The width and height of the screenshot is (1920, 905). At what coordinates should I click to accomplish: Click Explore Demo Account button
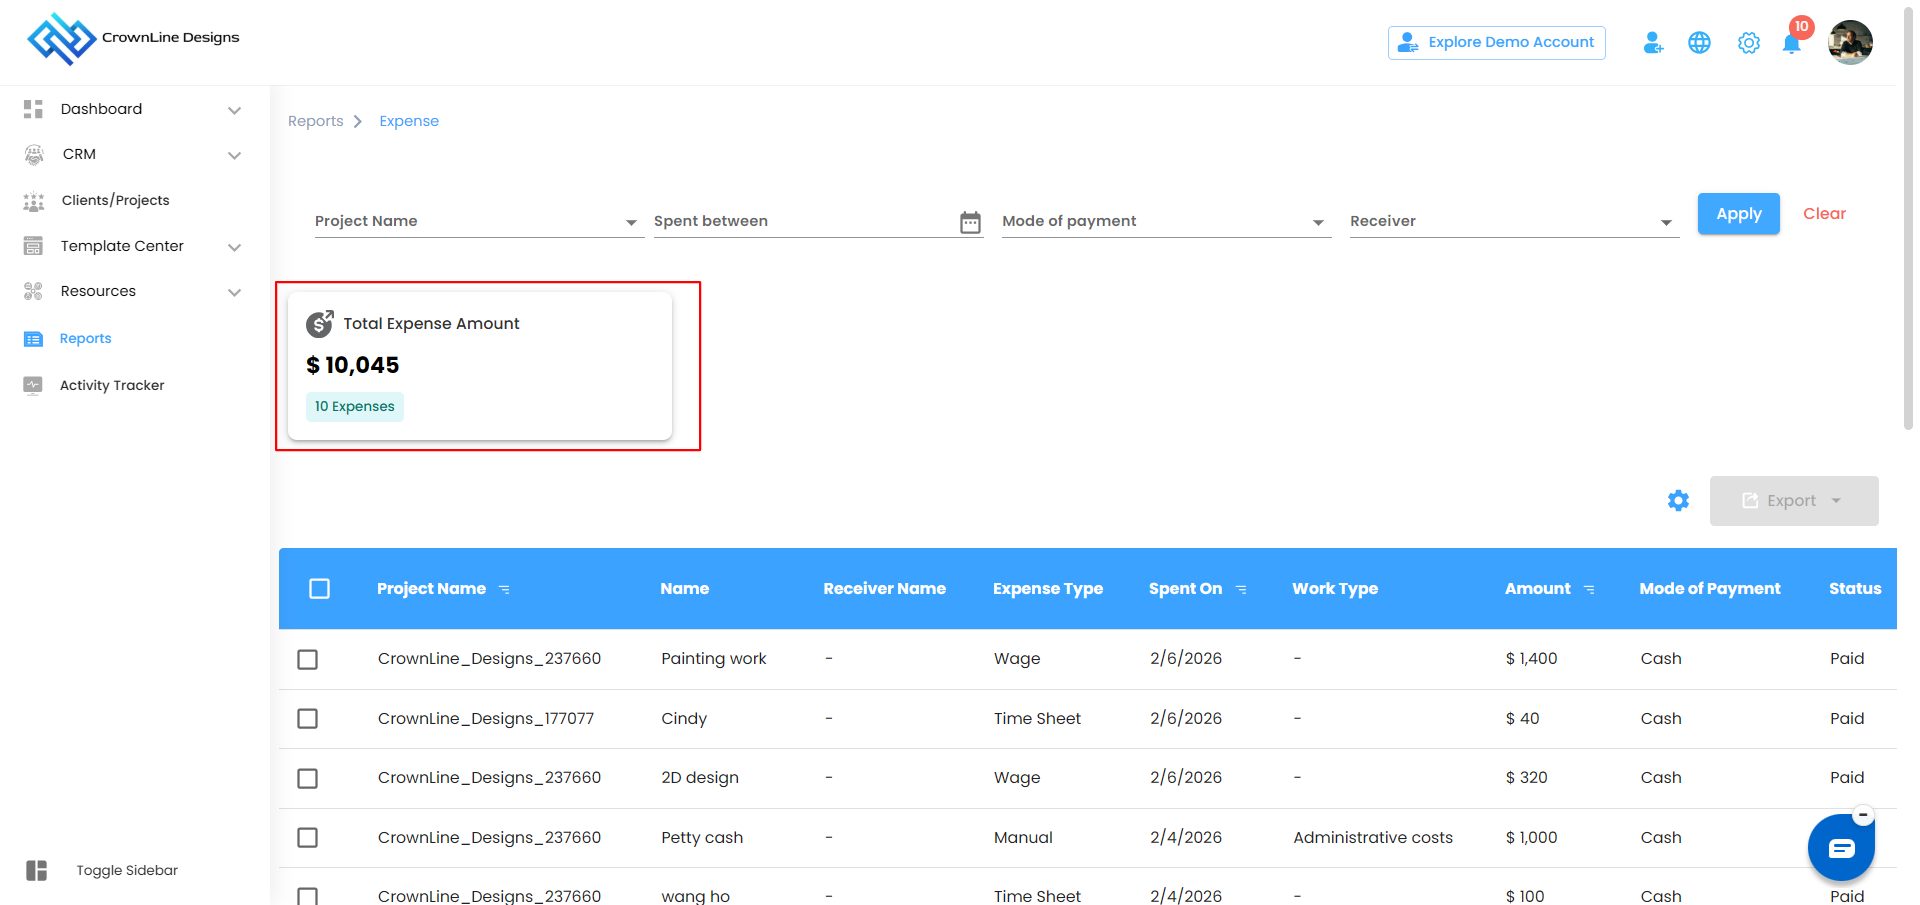point(1497,43)
